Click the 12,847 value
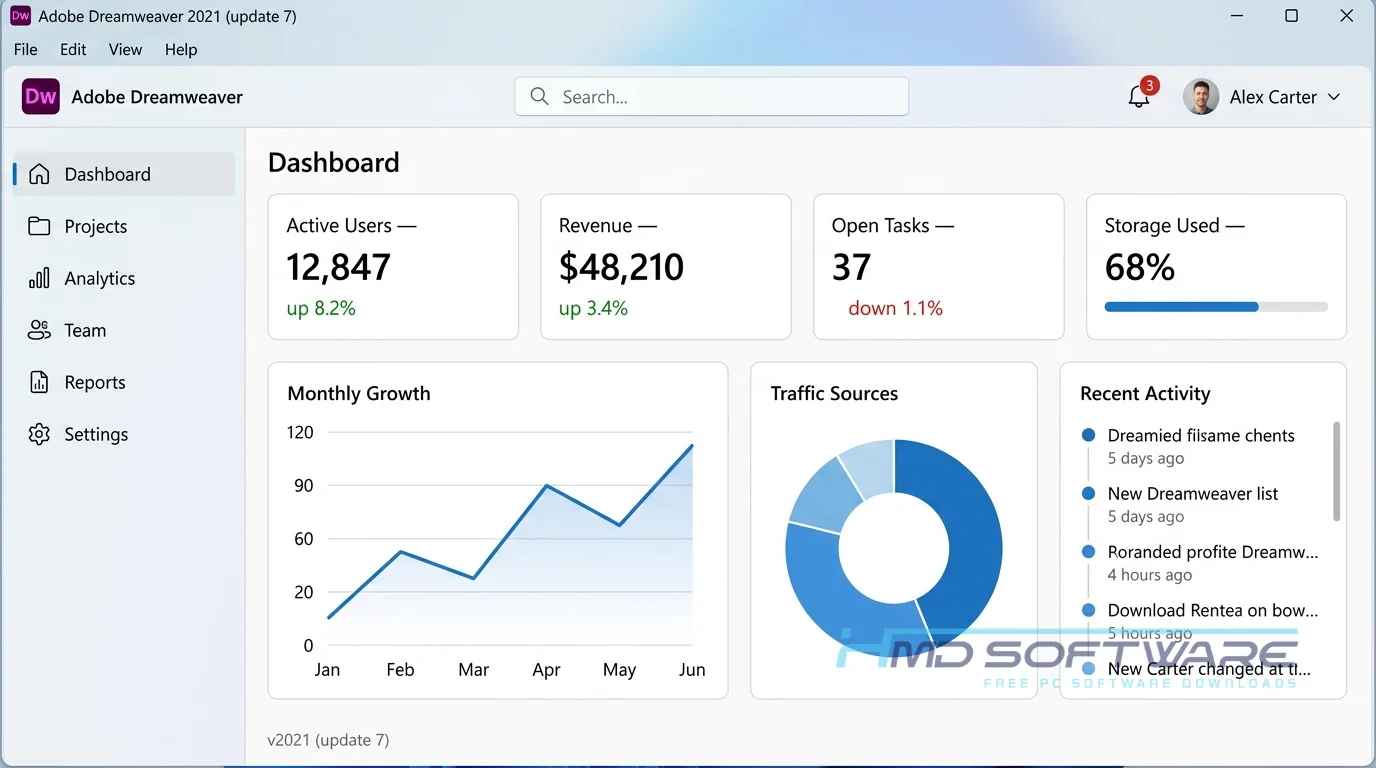 click(x=338, y=267)
